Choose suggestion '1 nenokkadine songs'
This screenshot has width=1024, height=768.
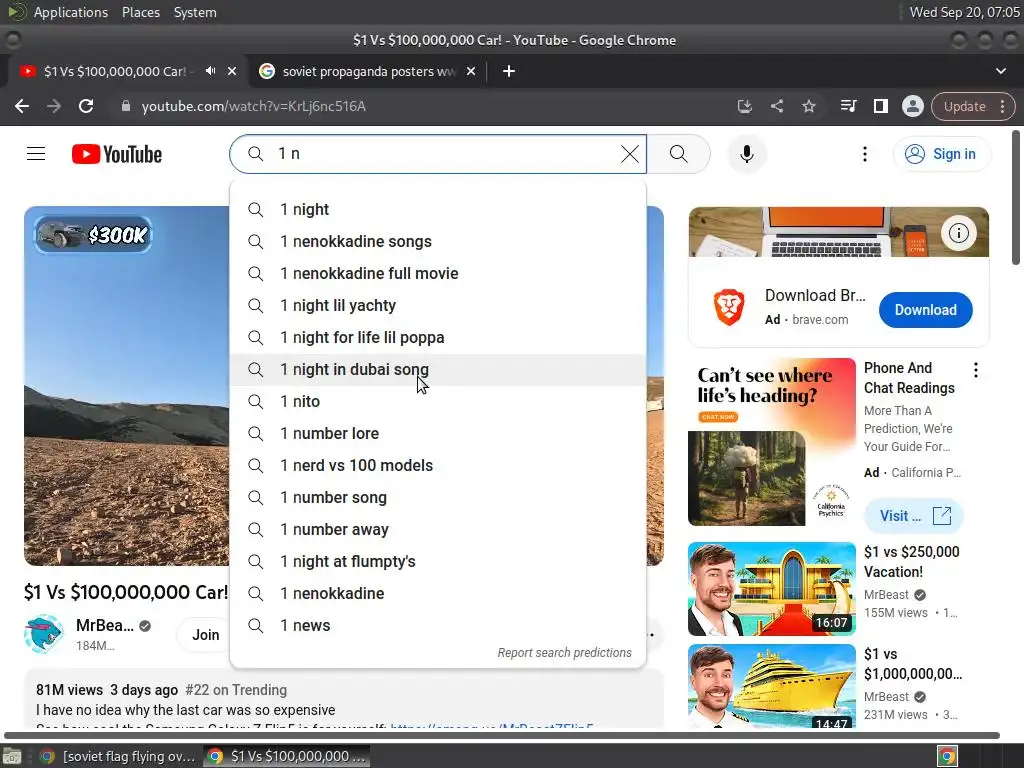438,242
